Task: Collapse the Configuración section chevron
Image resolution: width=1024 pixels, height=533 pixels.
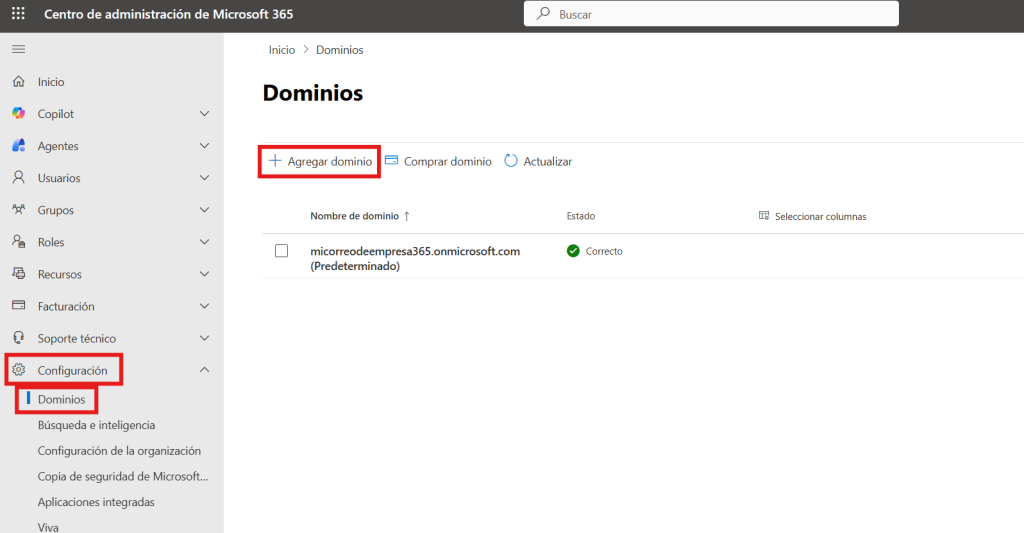Action: pyautogui.click(x=204, y=370)
